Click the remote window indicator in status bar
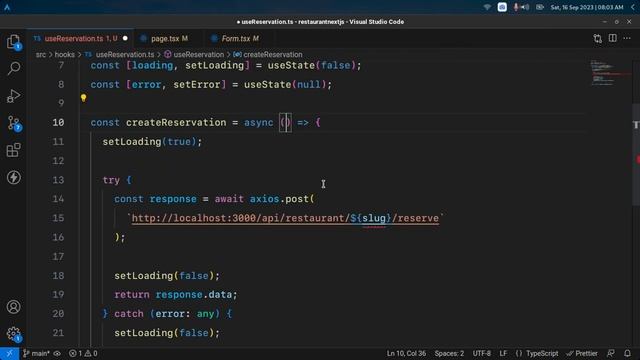The width and height of the screenshot is (640, 360). 9,353
